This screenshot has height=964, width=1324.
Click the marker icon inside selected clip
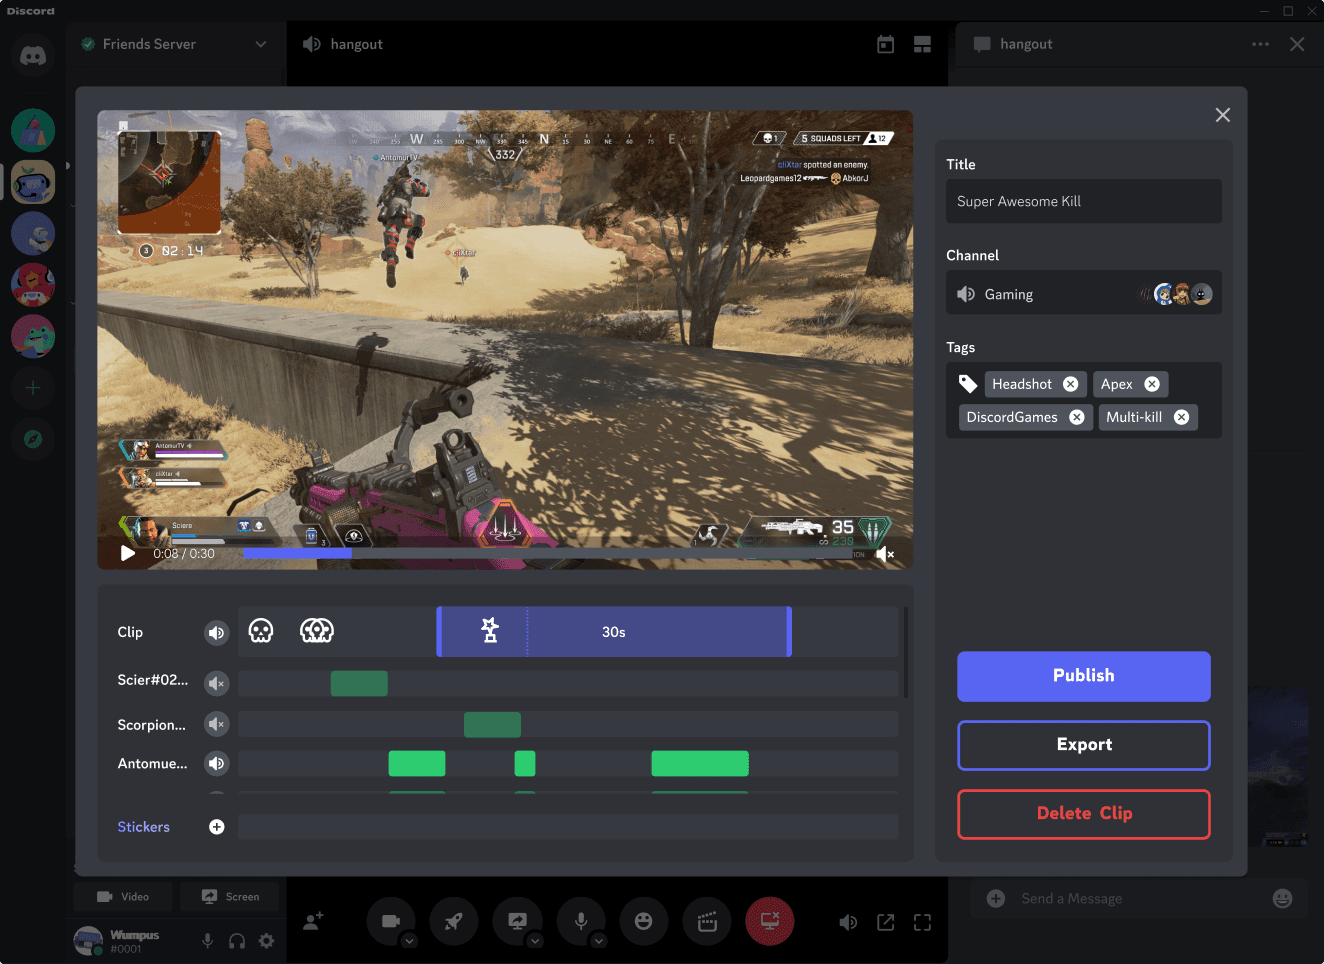490,630
